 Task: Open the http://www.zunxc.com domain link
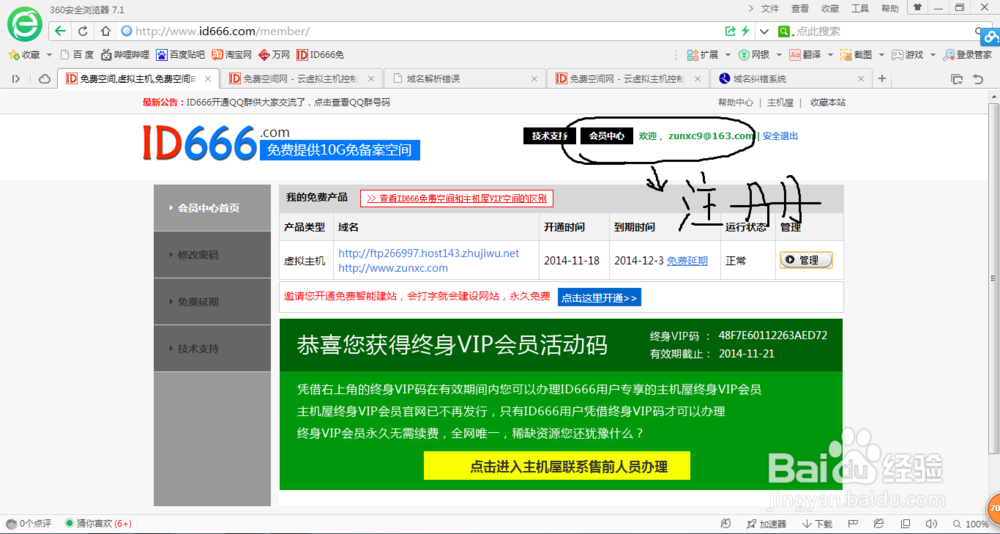click(393, 268)
